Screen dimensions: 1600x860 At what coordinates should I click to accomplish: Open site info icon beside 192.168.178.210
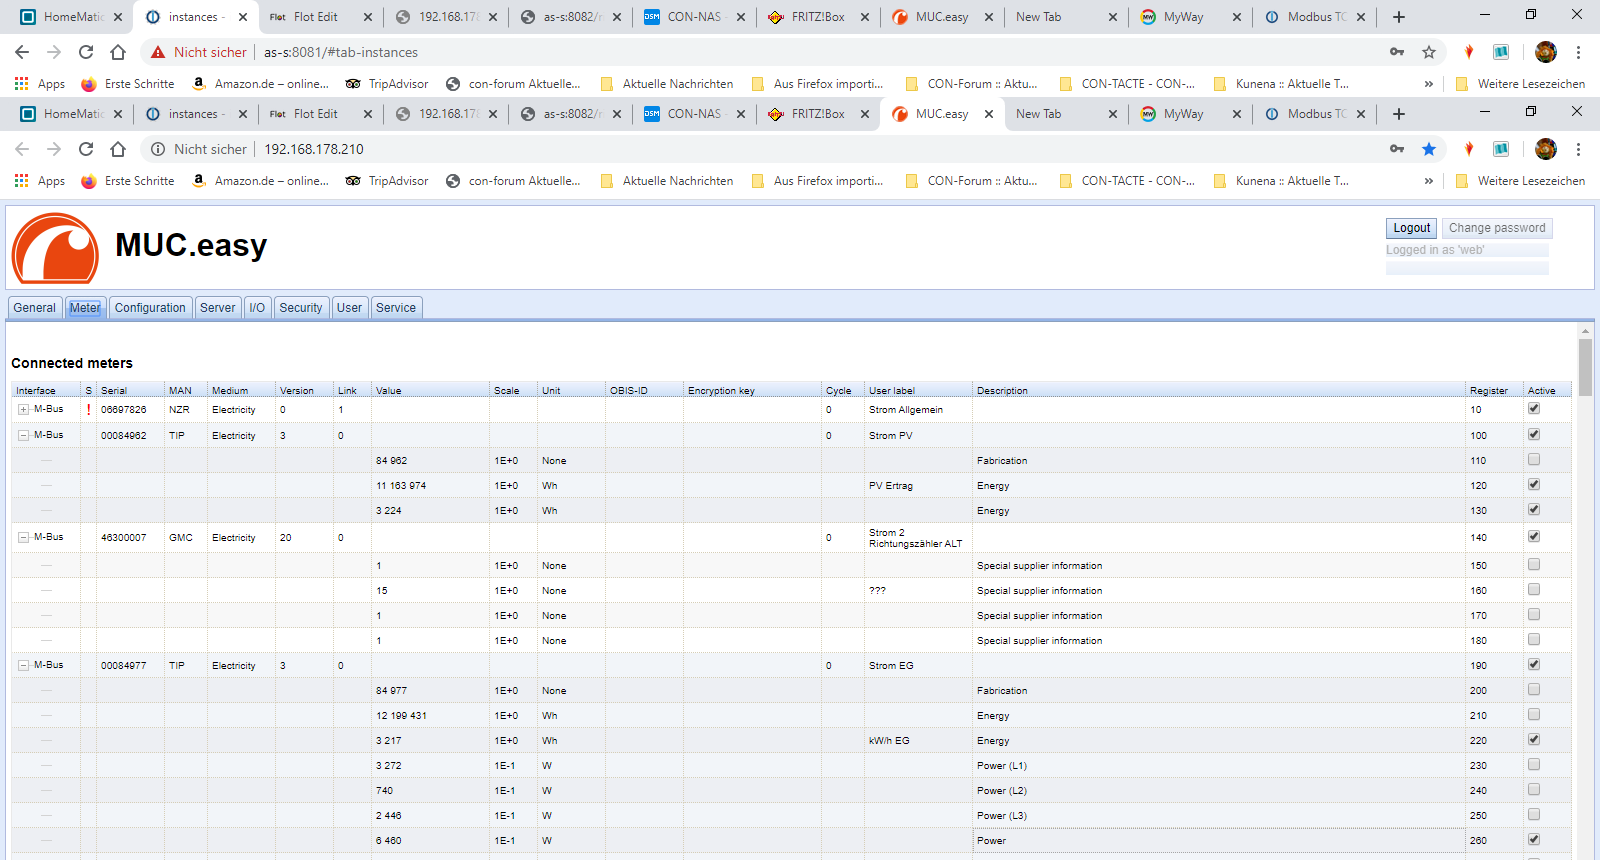click(x=157, y=149)
